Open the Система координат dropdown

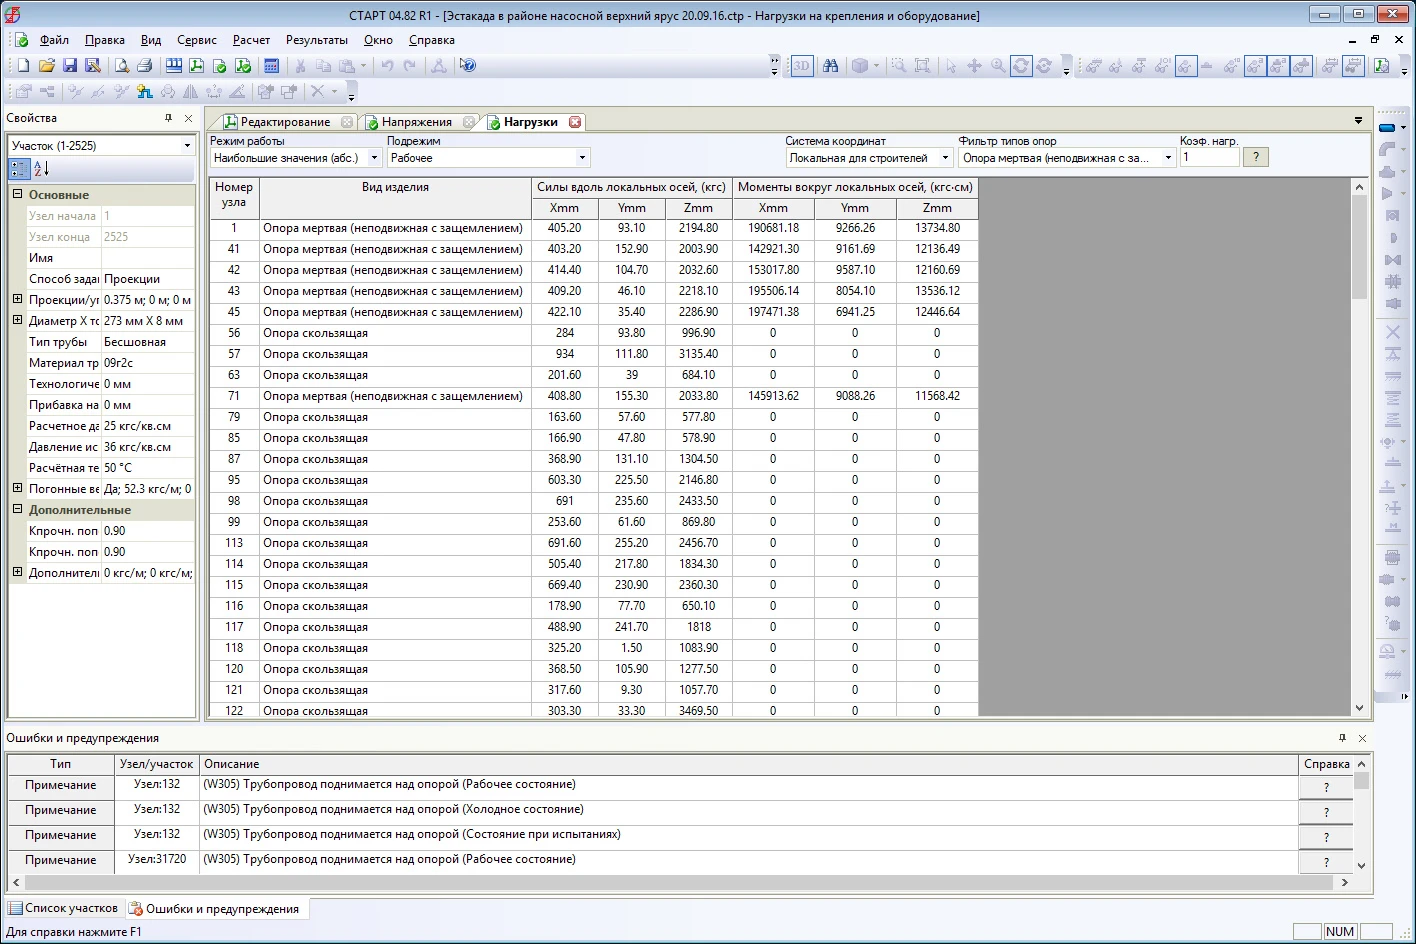click(x=945, y=158)
